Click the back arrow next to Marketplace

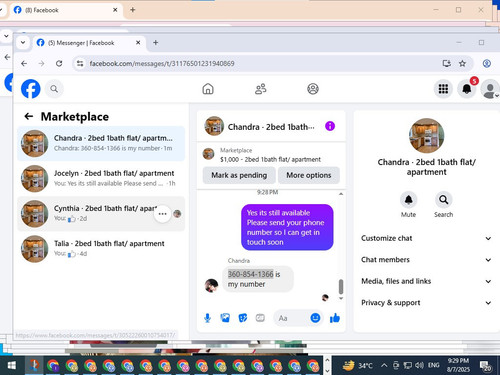[x=29, y=116]
